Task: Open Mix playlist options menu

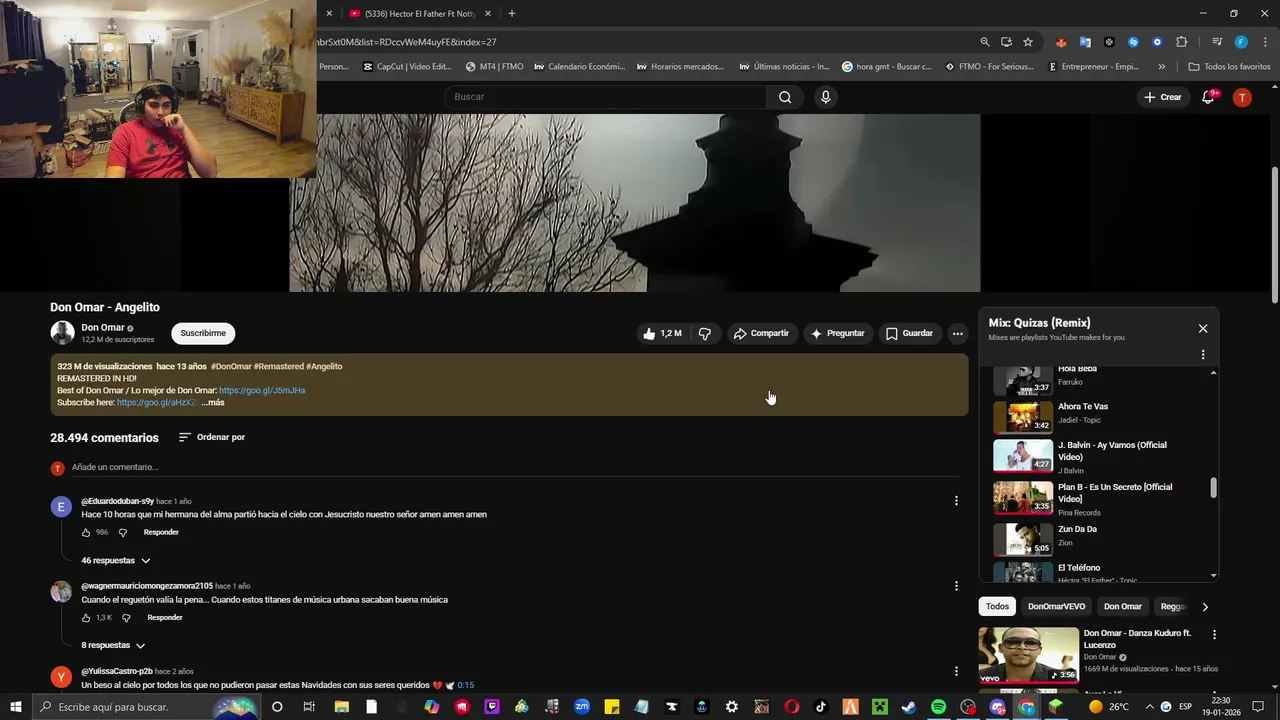Action: point(1203,355)
